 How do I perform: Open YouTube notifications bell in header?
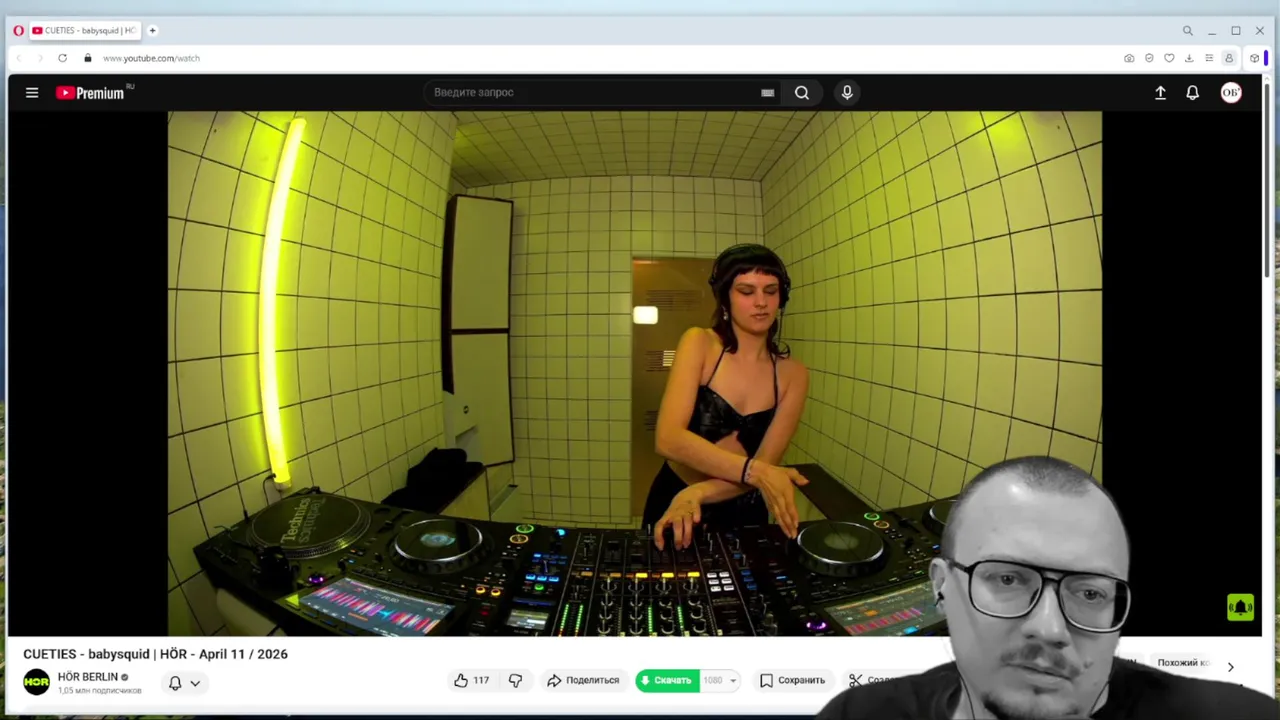pyautogui.click(x=1192, y=92)
